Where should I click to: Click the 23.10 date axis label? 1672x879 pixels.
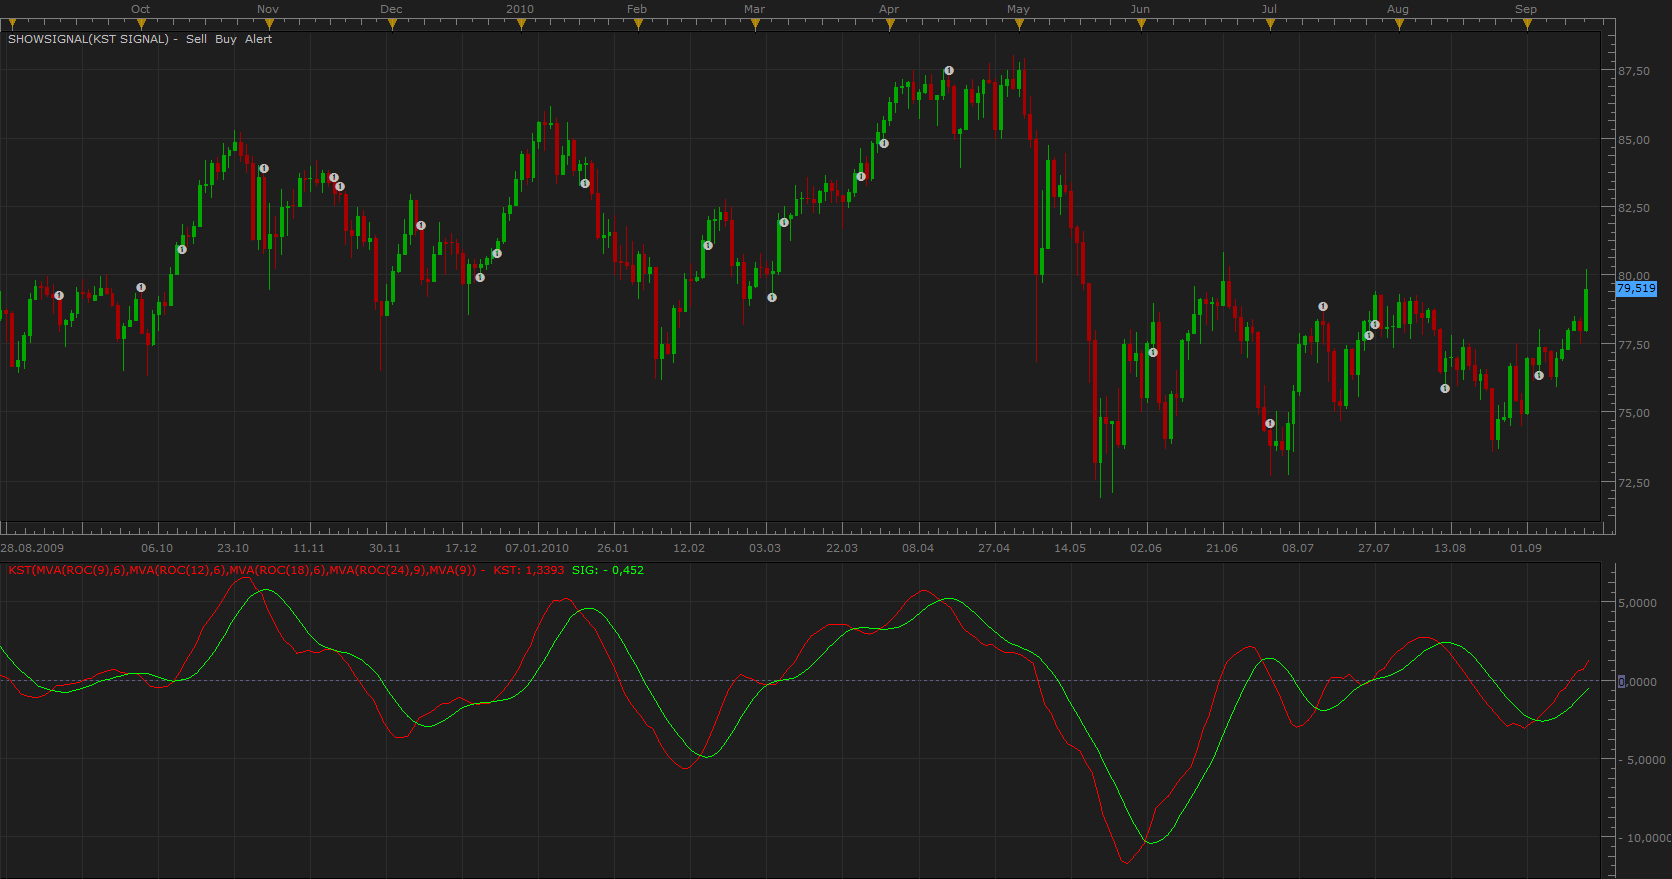[233, 548]
